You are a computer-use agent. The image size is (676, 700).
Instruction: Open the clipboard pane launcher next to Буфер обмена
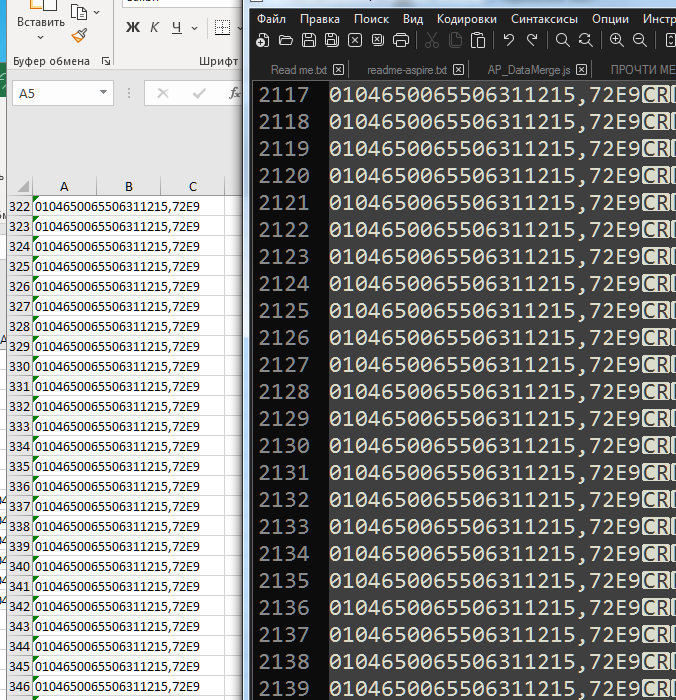point(106,61)
